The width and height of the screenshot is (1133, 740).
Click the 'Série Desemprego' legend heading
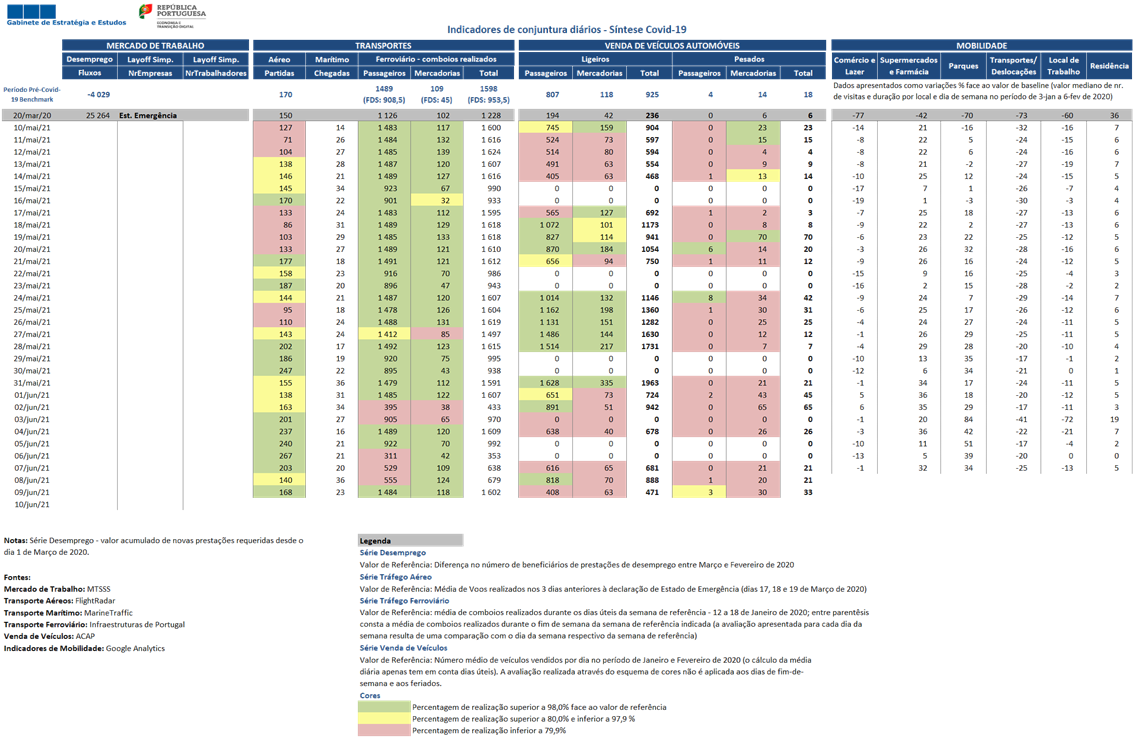tap(392, 553)
